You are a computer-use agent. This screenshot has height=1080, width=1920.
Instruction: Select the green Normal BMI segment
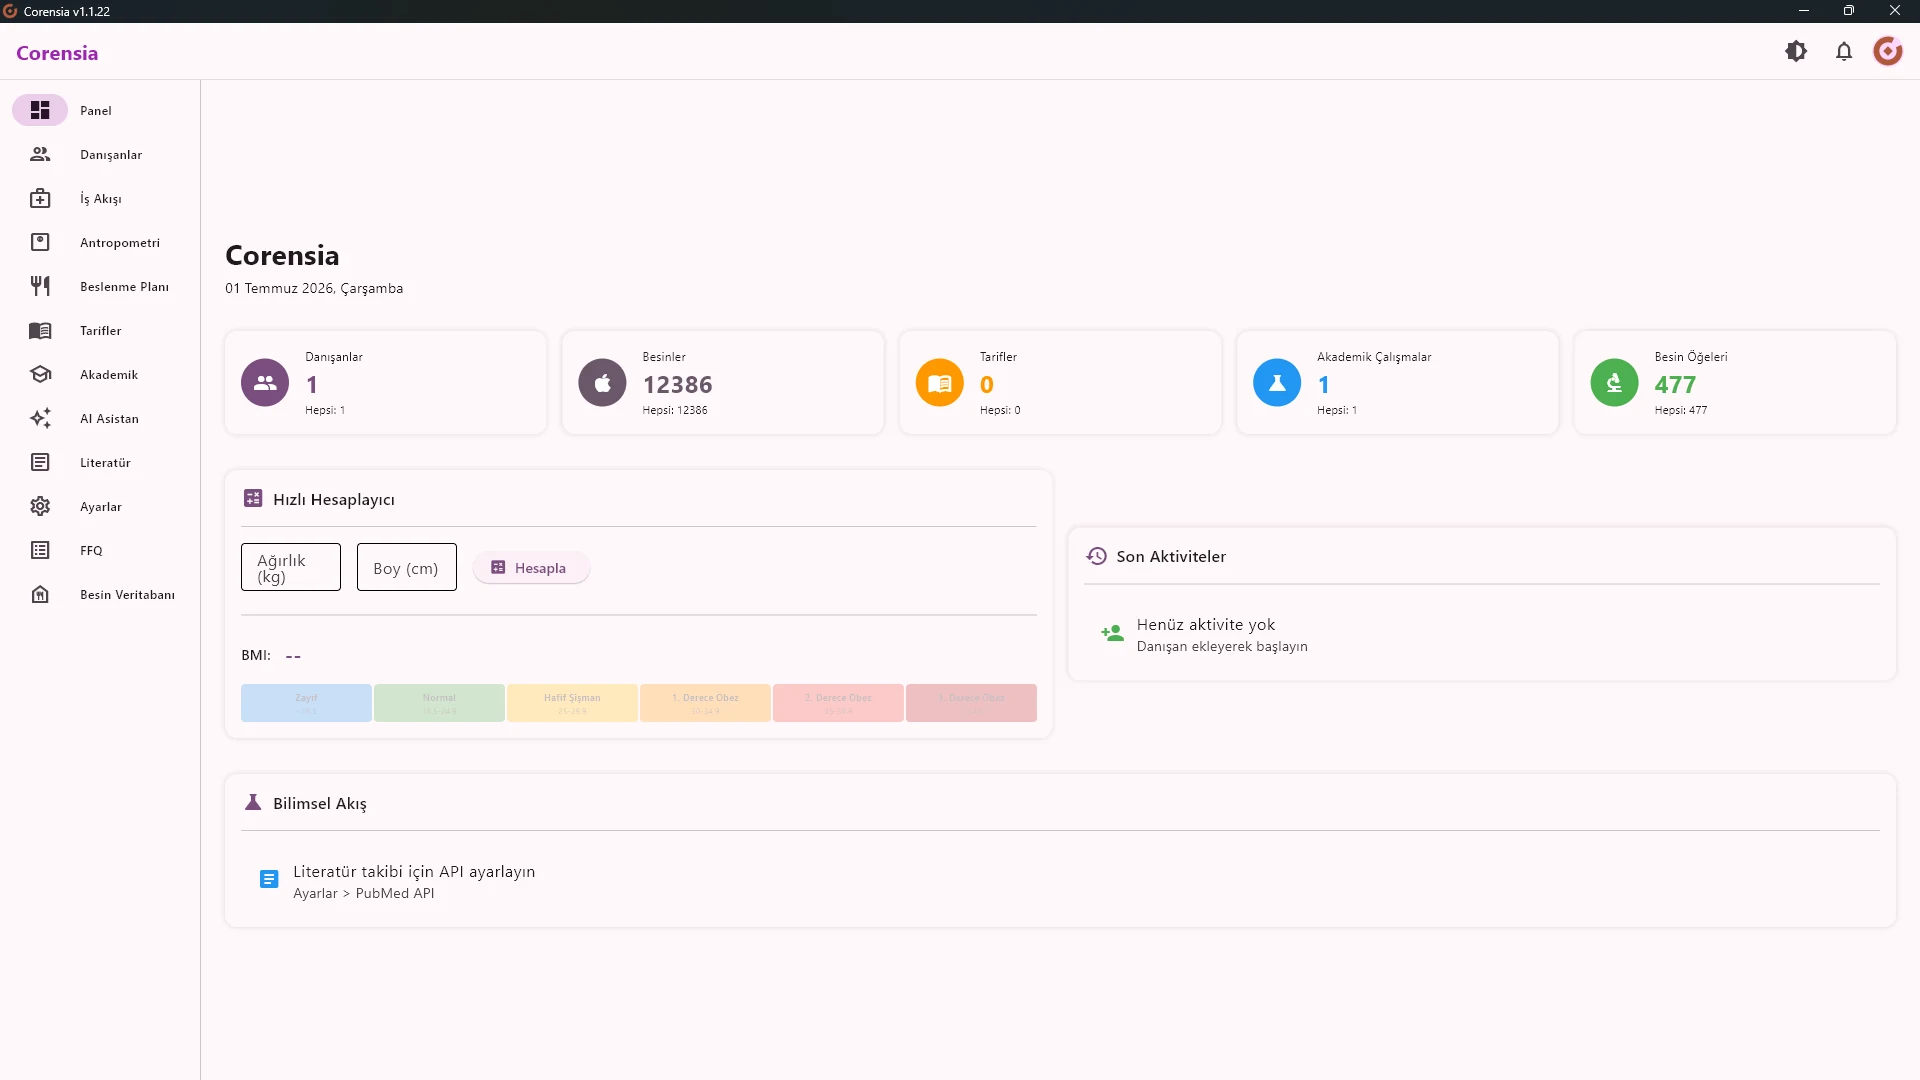point(439,703)
